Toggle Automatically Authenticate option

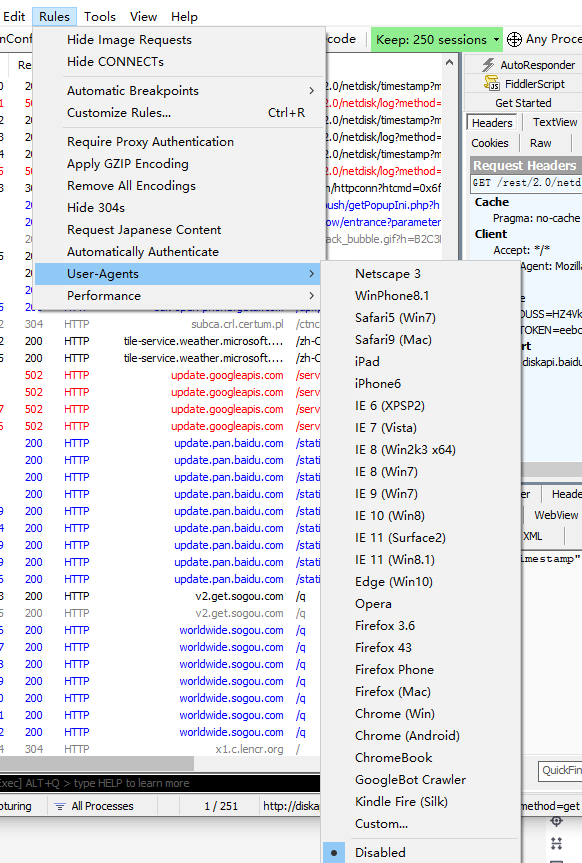tap(143, 252)
